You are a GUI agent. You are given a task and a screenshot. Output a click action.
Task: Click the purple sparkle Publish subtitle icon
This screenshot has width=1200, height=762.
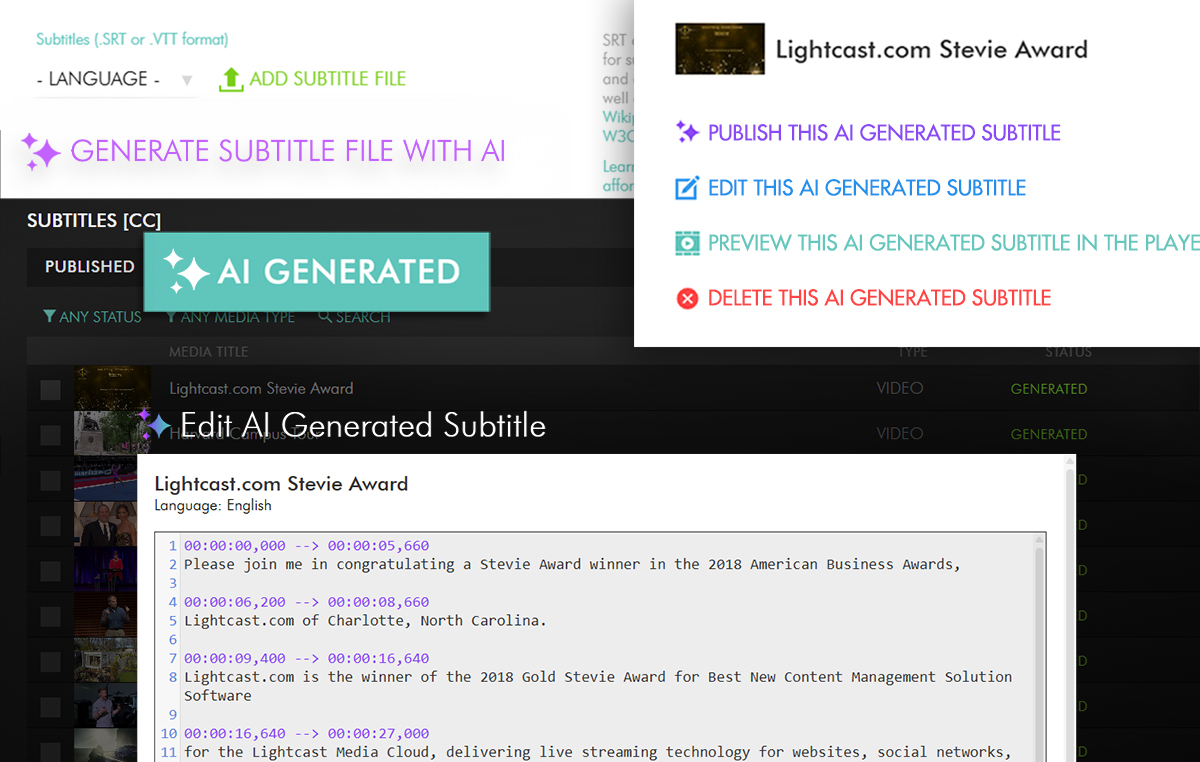[x=687, y=133]
